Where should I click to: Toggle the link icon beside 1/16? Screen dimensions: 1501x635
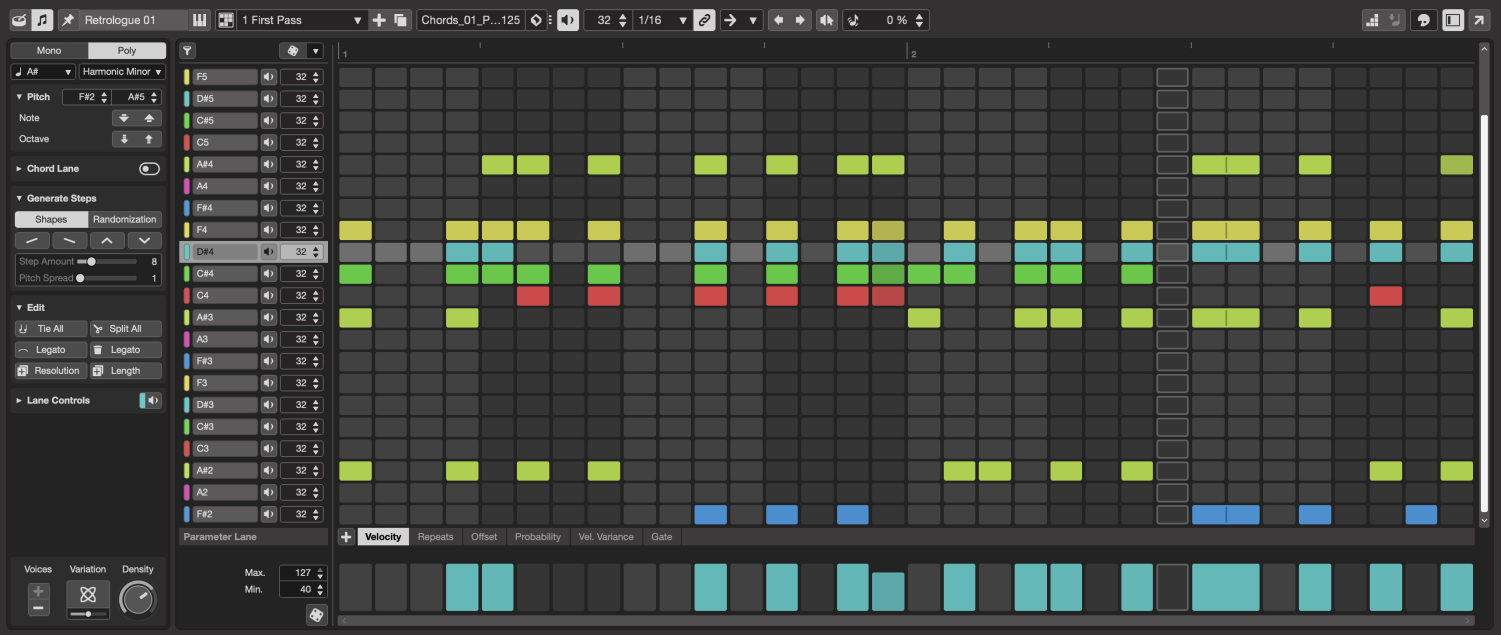704,20
